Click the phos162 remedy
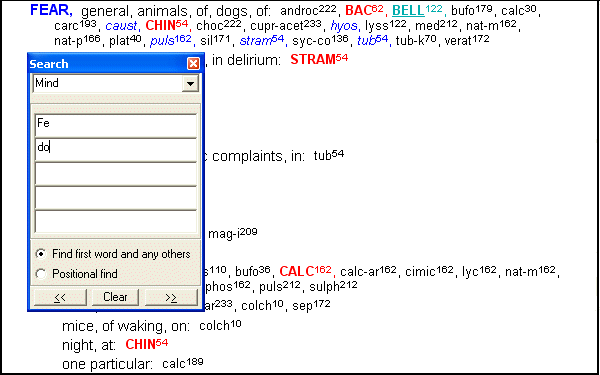 coord(228,286)
